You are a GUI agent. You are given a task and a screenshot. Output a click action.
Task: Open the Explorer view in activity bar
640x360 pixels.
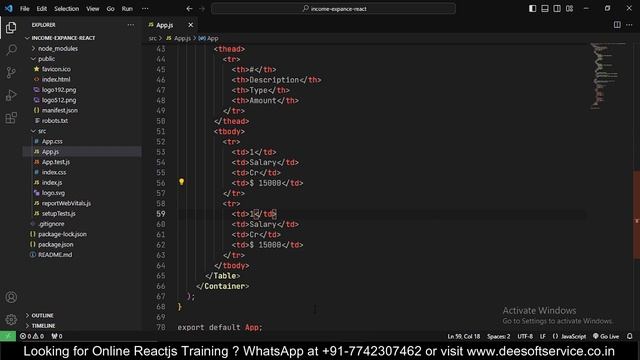pyautogui.click(x=11, y=27)
